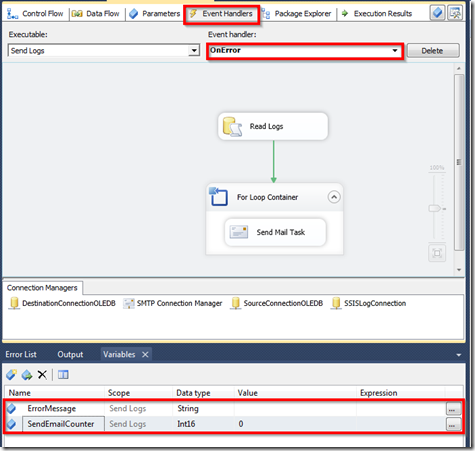Click the designer zoom slider handle
The height and width of the screenshot is (451, 475).
point(435,208)
